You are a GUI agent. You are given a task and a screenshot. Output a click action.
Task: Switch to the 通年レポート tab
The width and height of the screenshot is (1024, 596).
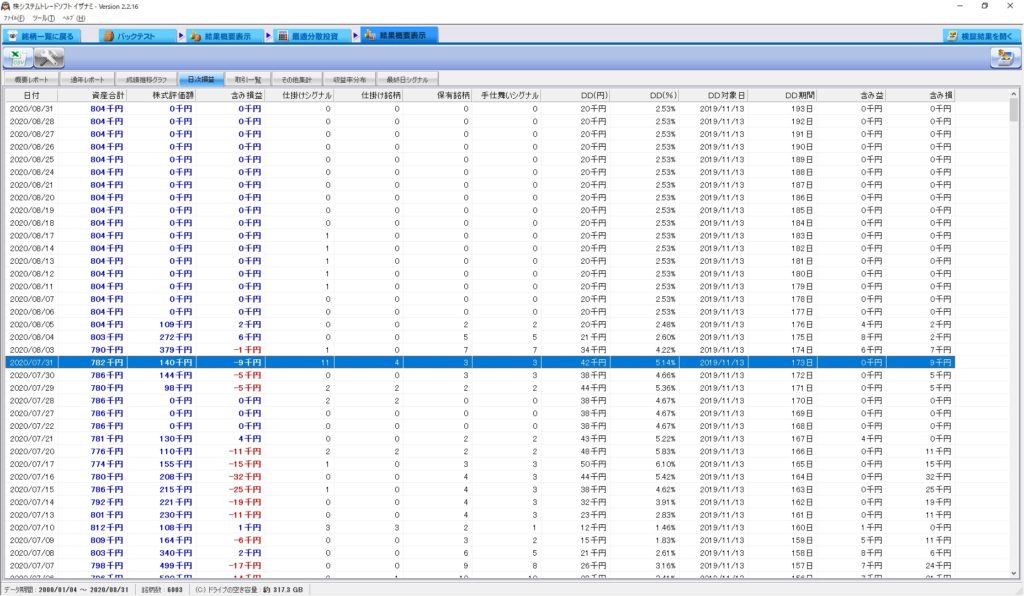87,78
